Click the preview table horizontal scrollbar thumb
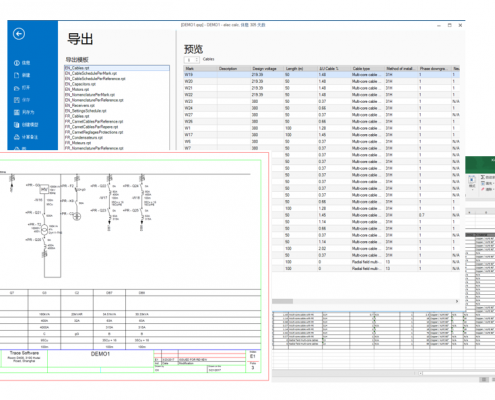 point(283,301)
